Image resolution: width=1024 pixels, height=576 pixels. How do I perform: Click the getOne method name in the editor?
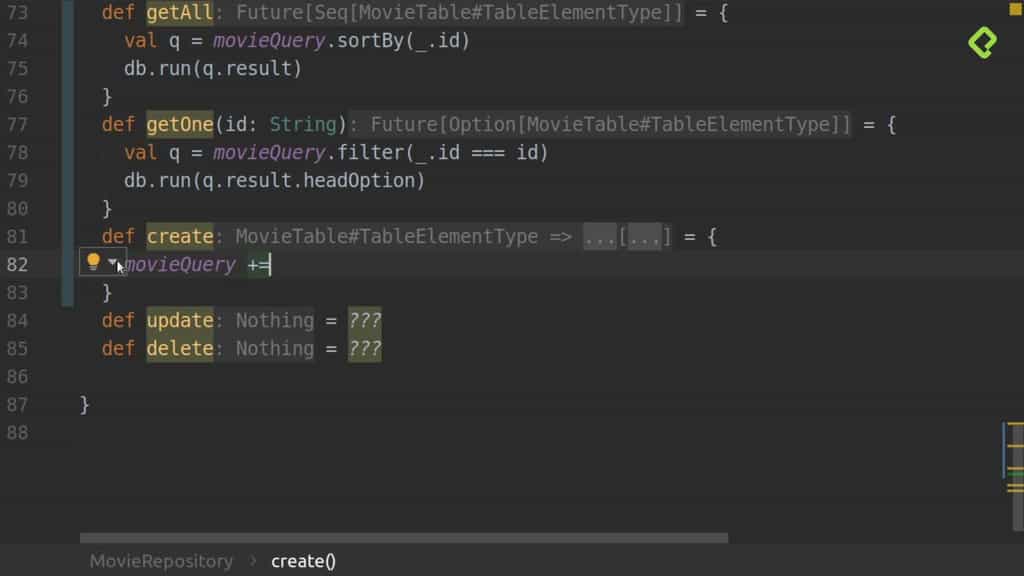click(x=180, y=124)
